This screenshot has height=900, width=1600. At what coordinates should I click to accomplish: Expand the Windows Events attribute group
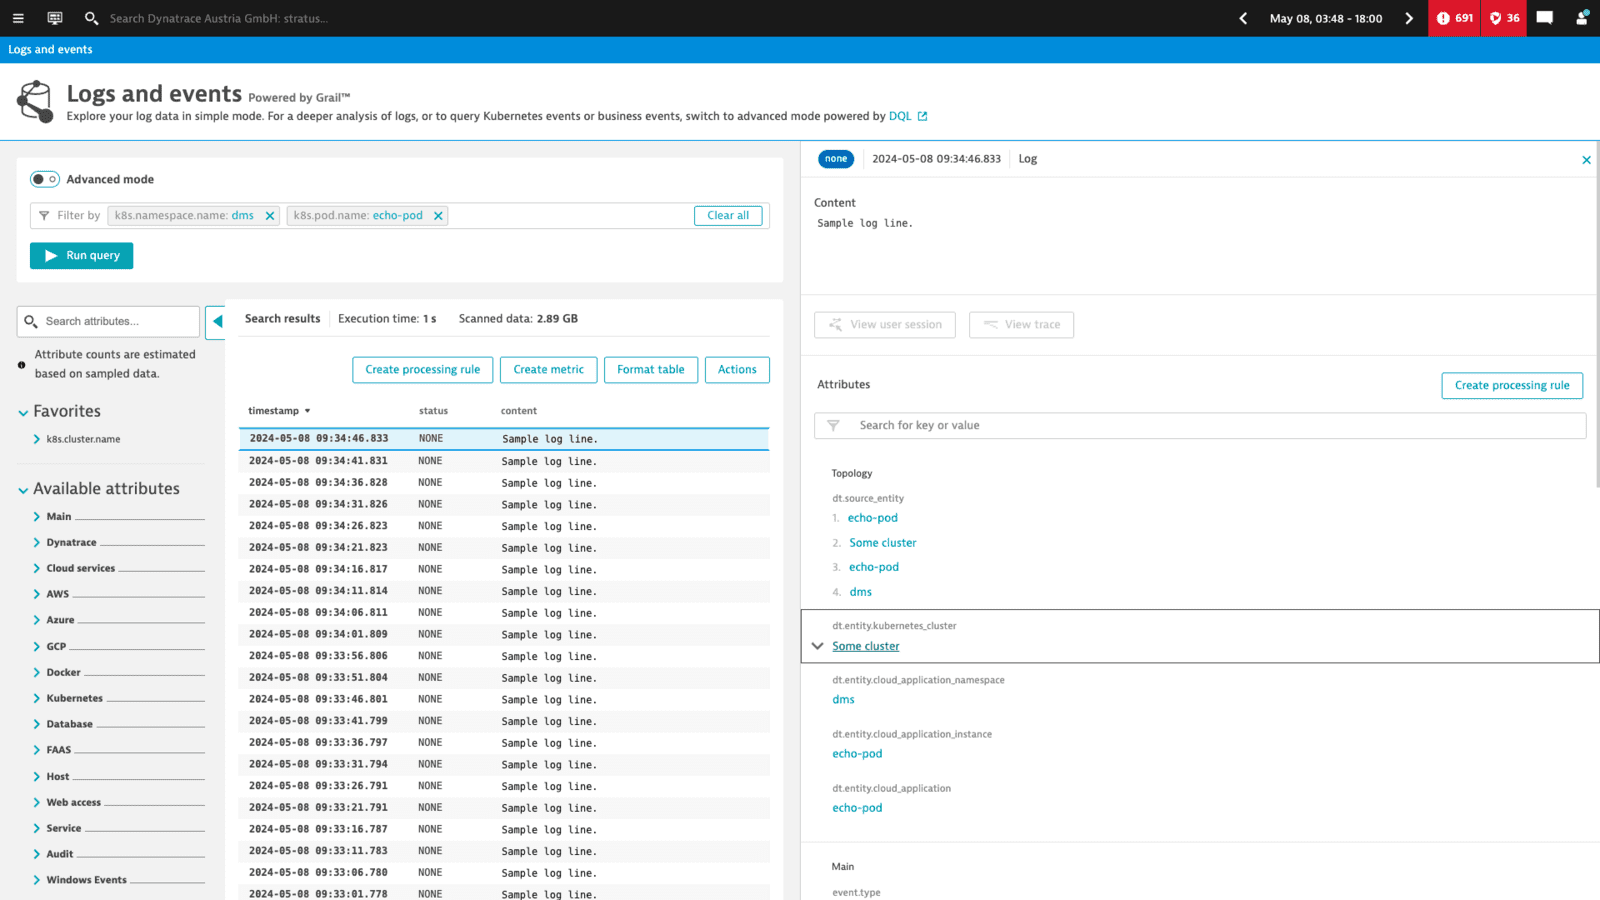pos(37,881)
